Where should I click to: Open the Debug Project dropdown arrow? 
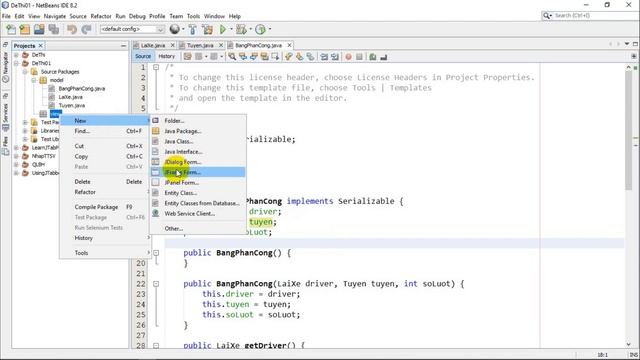tap(250, 29)
